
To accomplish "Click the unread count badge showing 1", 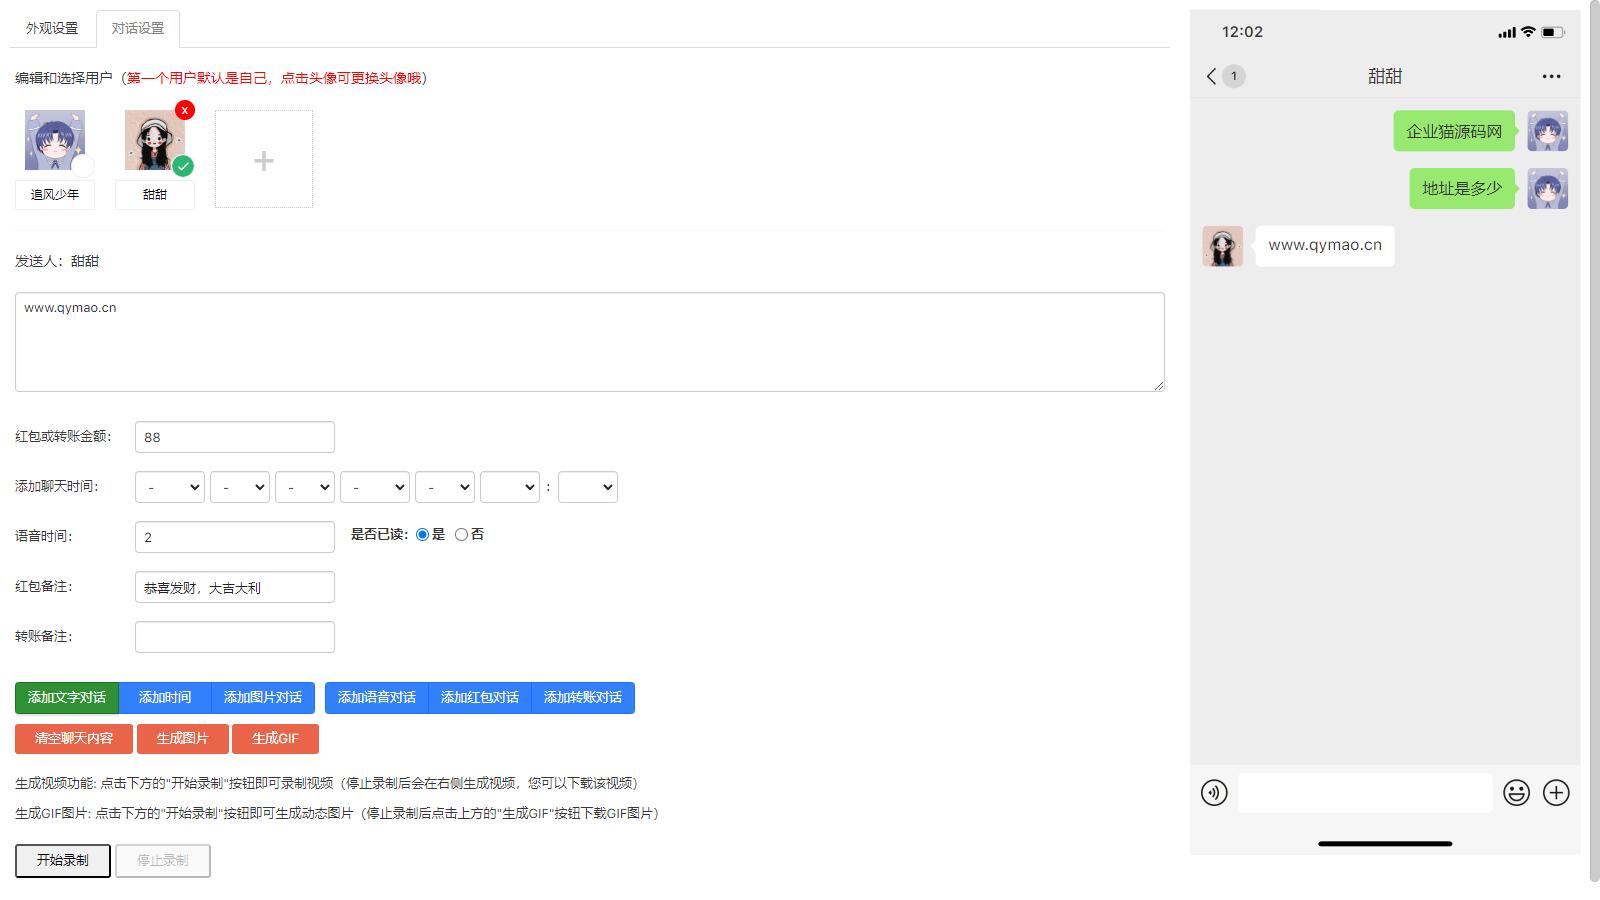I will (1234, 76).
